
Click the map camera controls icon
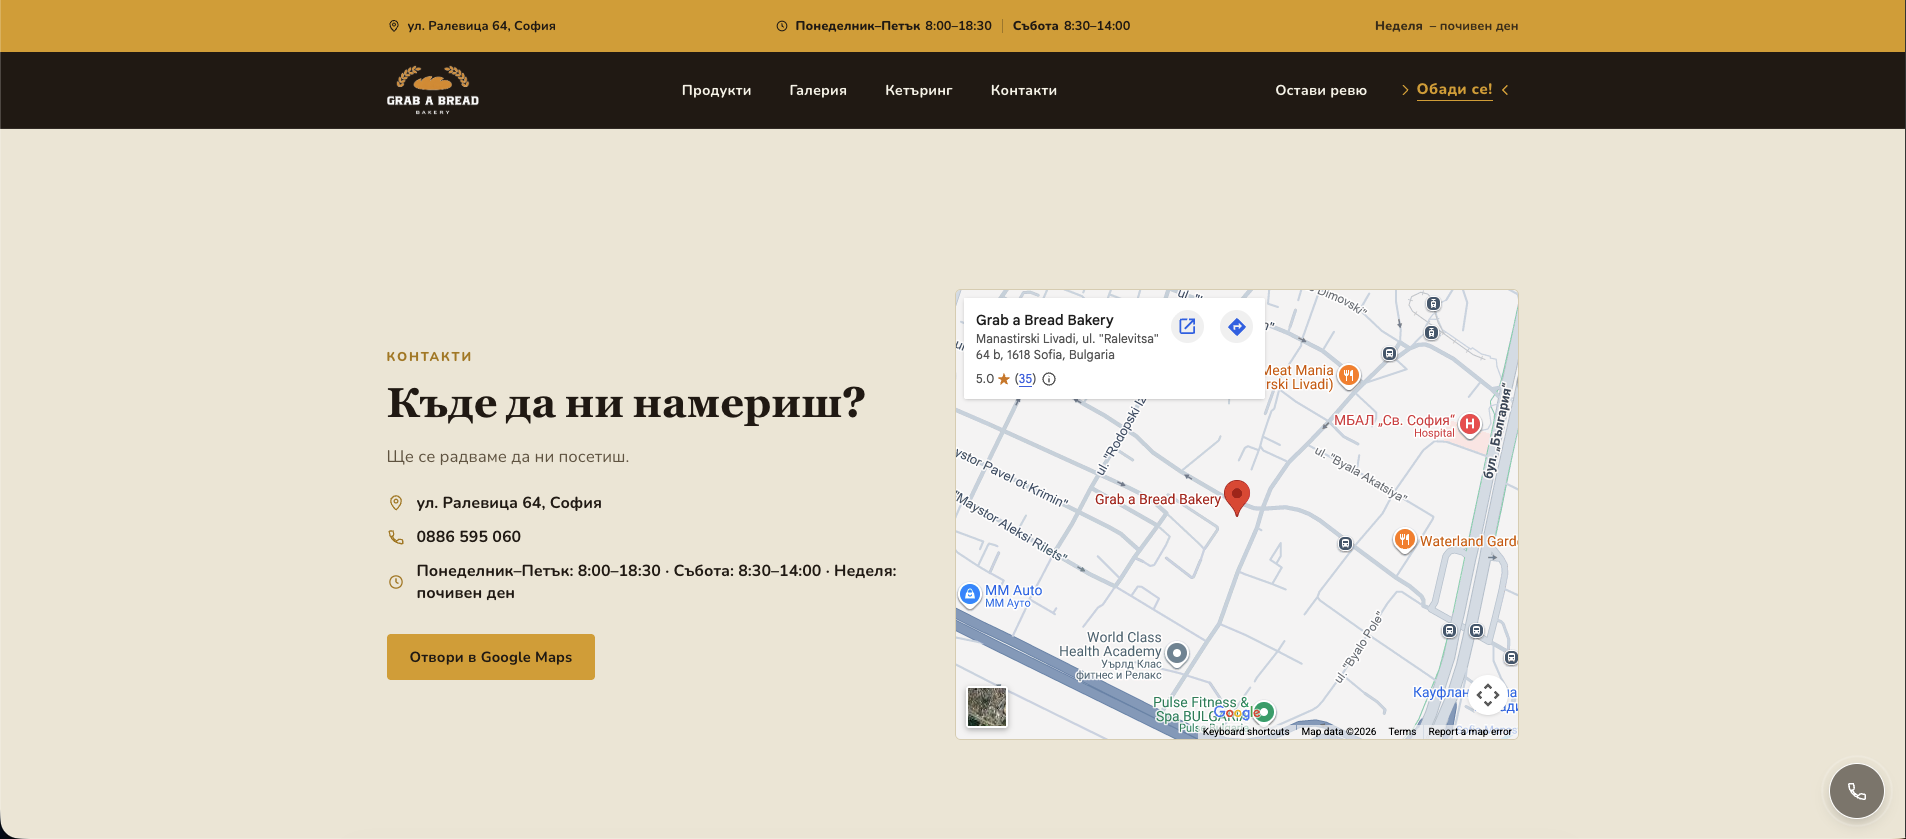coord(1487,694)
